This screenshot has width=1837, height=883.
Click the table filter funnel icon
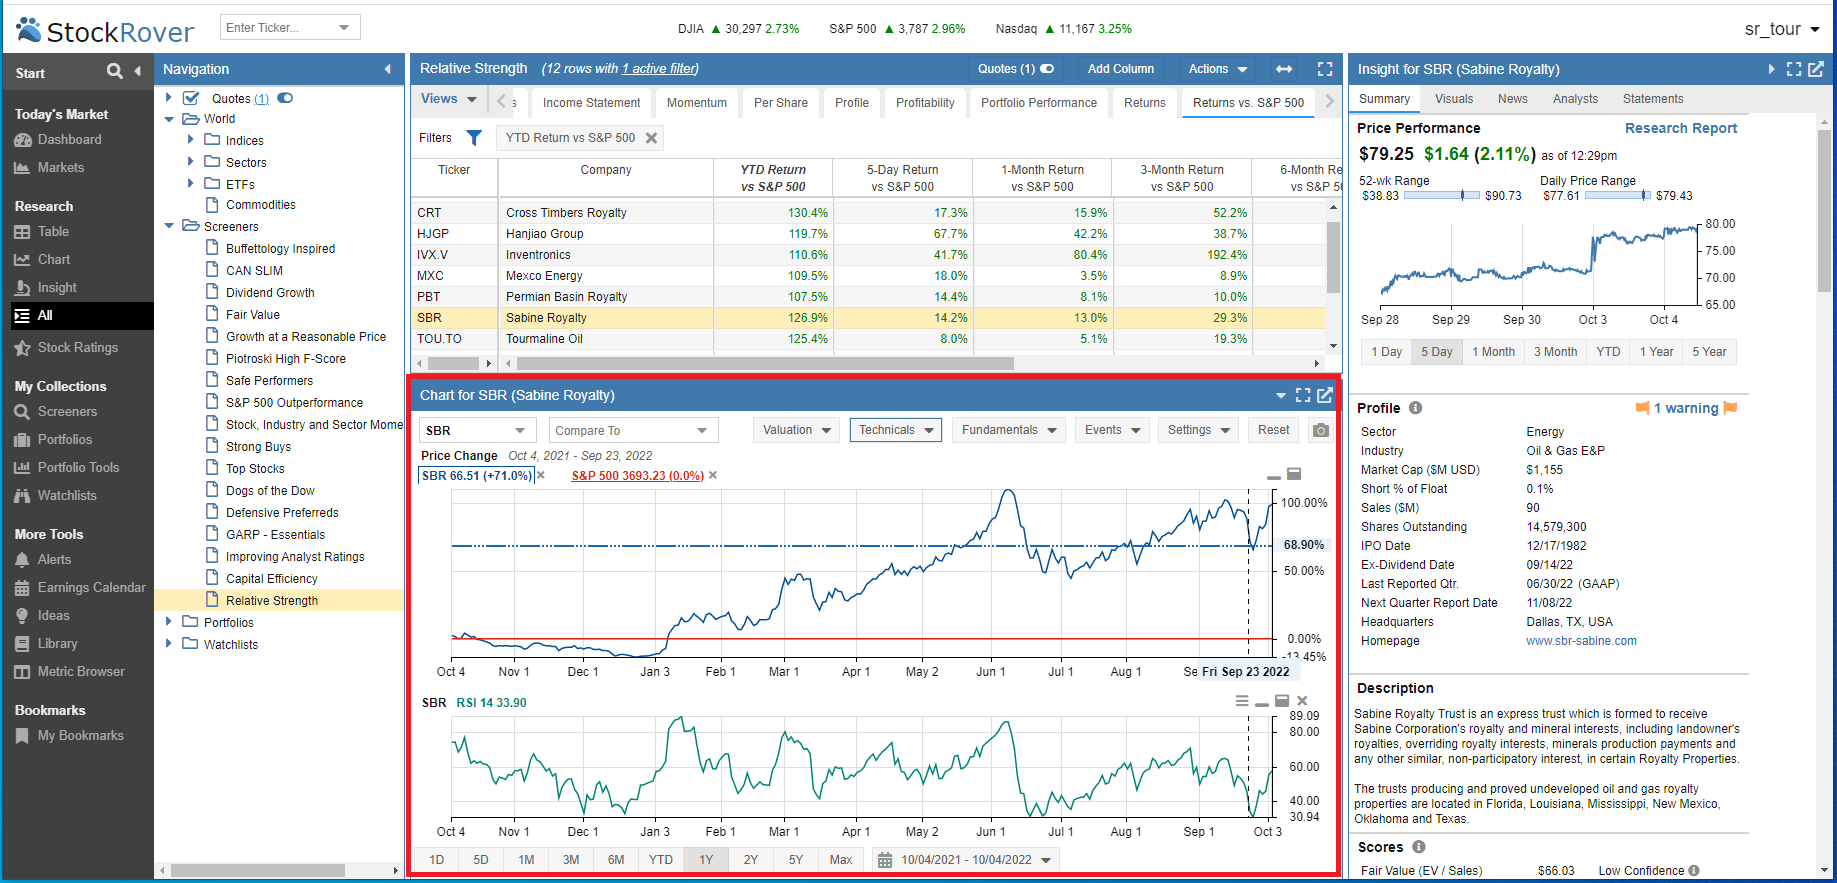pos(474,138)
